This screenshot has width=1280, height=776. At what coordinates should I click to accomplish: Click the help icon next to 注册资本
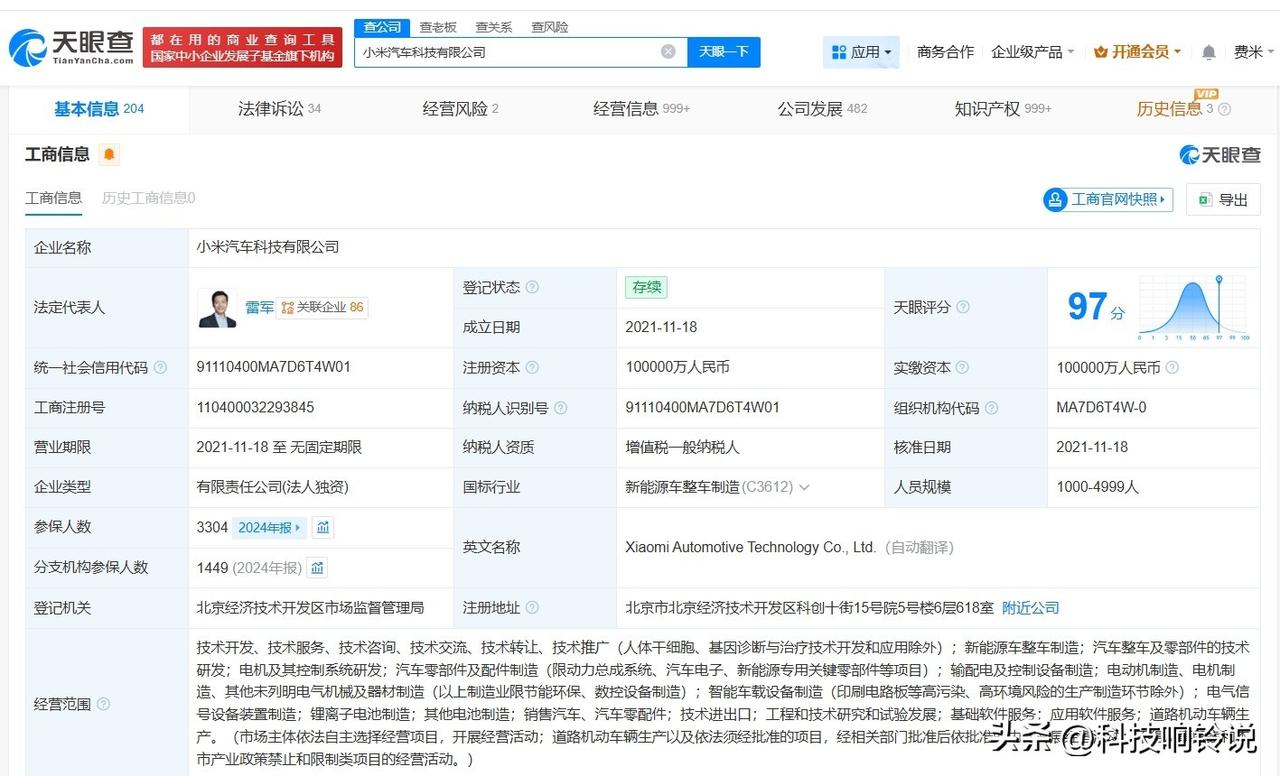532,368
